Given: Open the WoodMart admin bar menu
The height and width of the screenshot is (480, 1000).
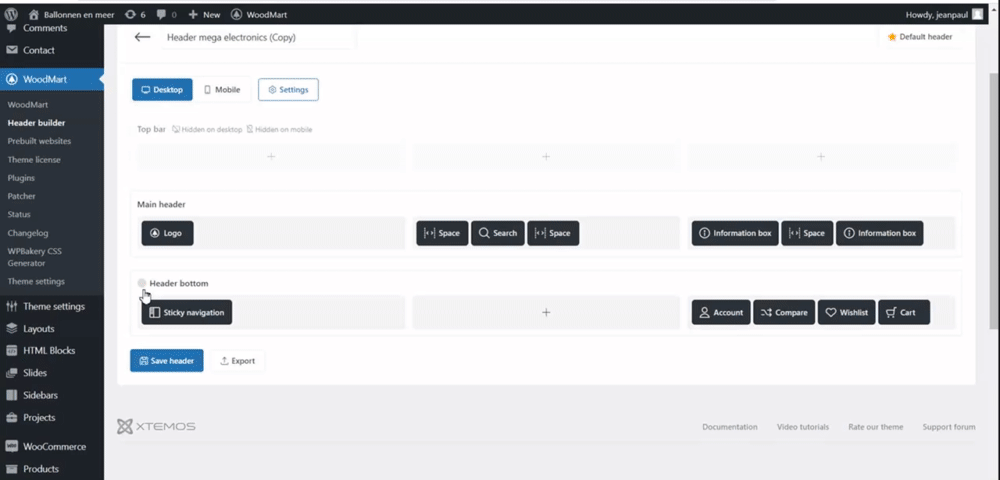Looking at the screenshot, I should tap(258, 14).
